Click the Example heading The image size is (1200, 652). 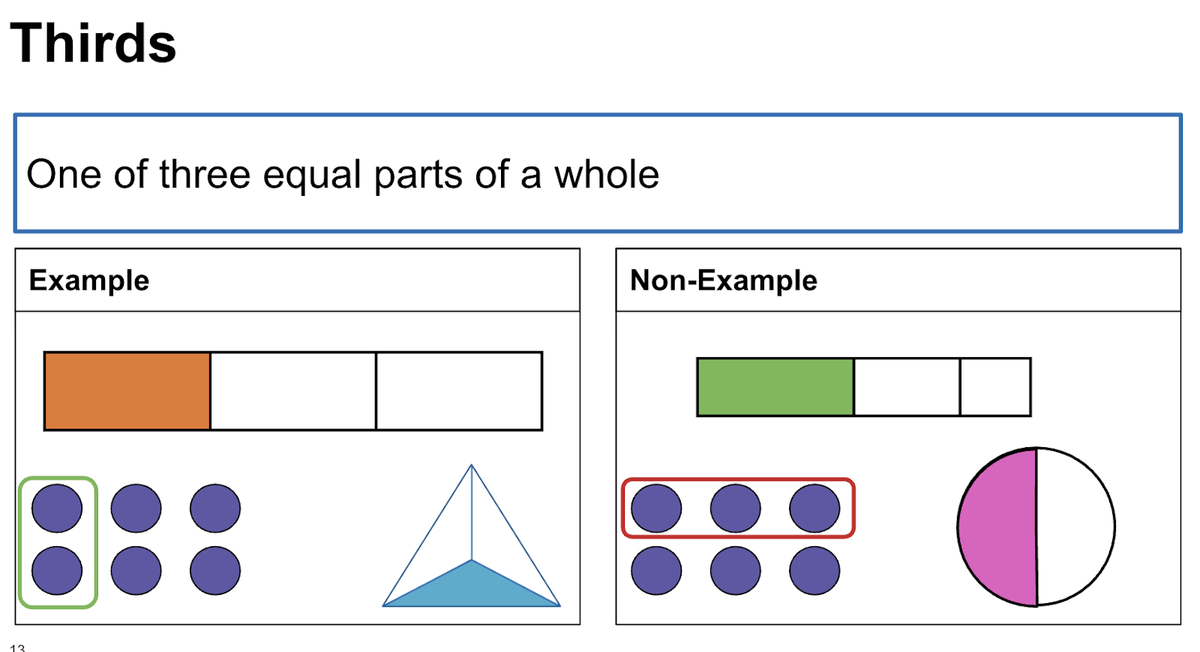[89, 280]
